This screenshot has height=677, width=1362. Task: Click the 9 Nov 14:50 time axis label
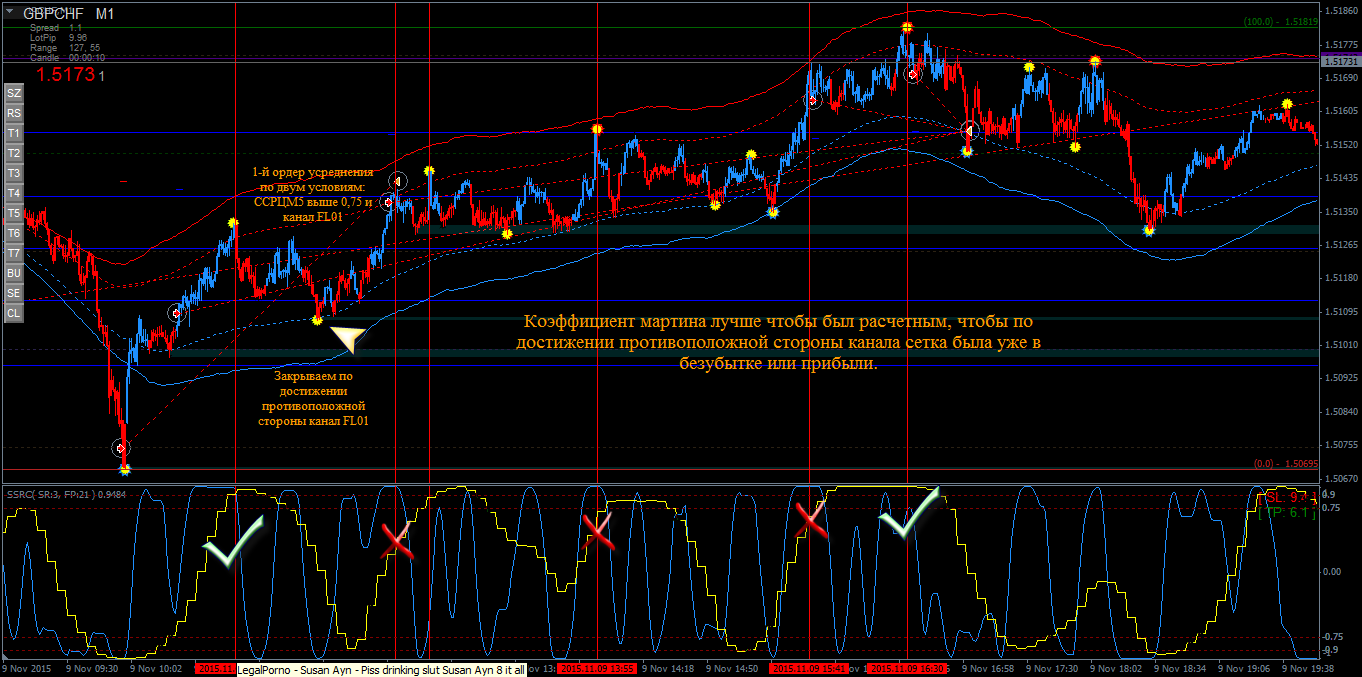[x=734, y=668]
